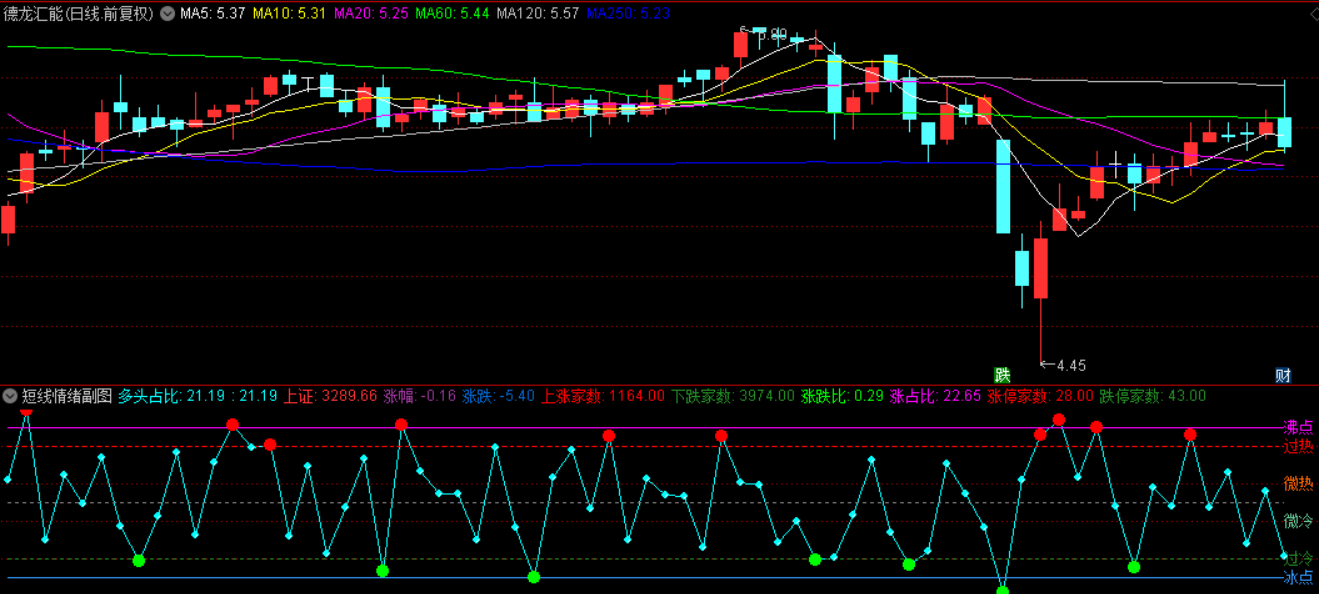The width and height of the screenshot is (1319, 594).
Task: Click the 4.45 low price annotation
Action: pos(1070,365)
